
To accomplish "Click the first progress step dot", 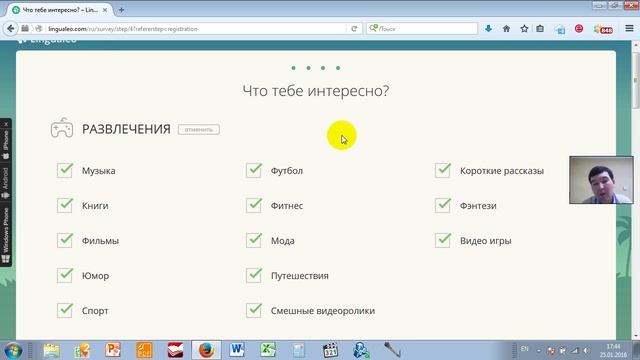I will pyautogui.click(x=293, y=68).
